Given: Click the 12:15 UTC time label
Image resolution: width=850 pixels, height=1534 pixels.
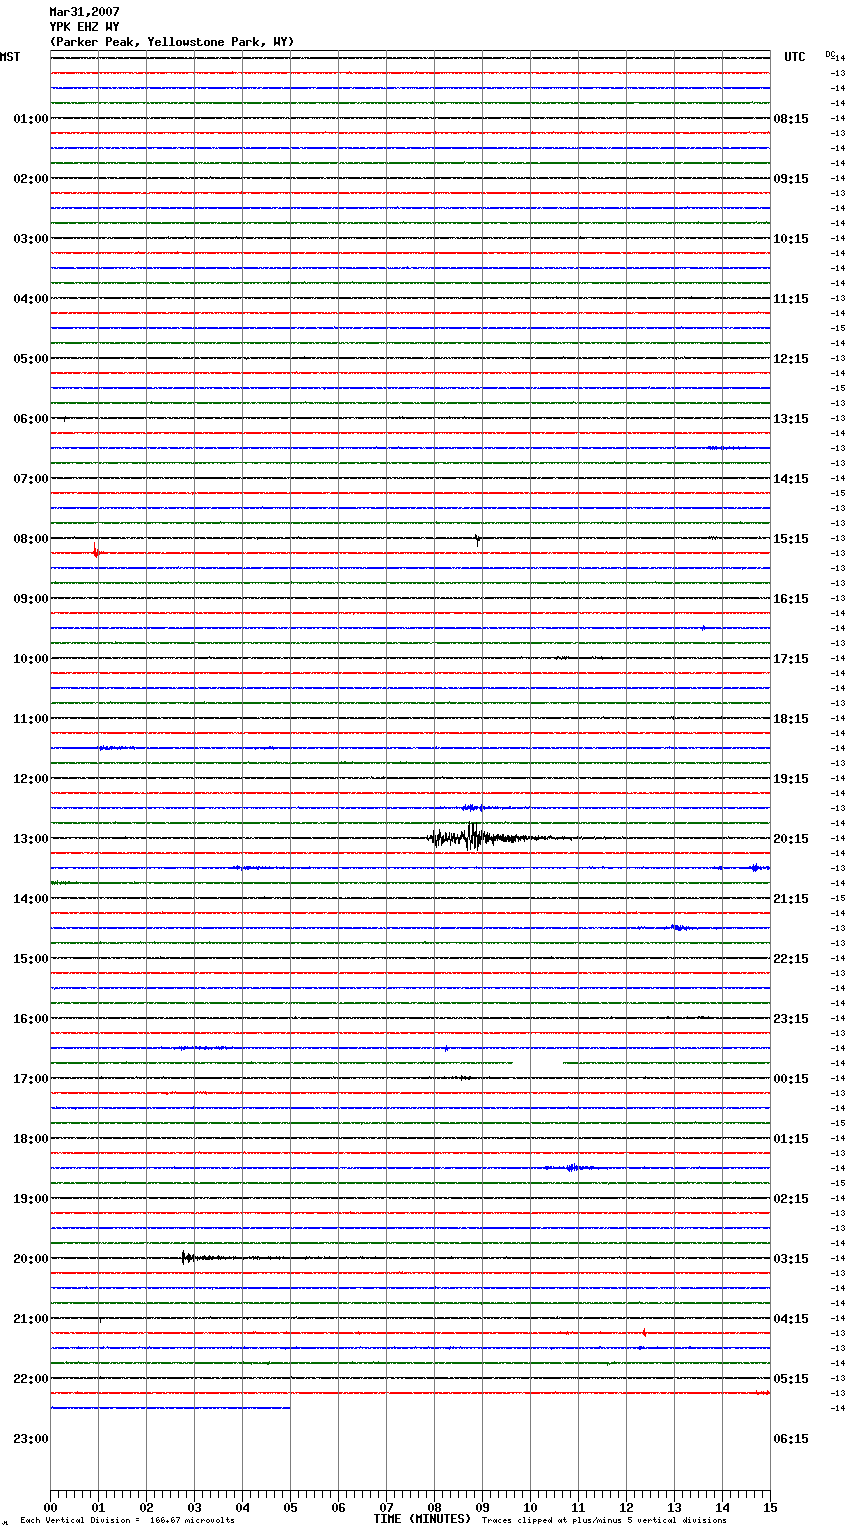Looking at the screenshot, I should [x=791, y=359].
